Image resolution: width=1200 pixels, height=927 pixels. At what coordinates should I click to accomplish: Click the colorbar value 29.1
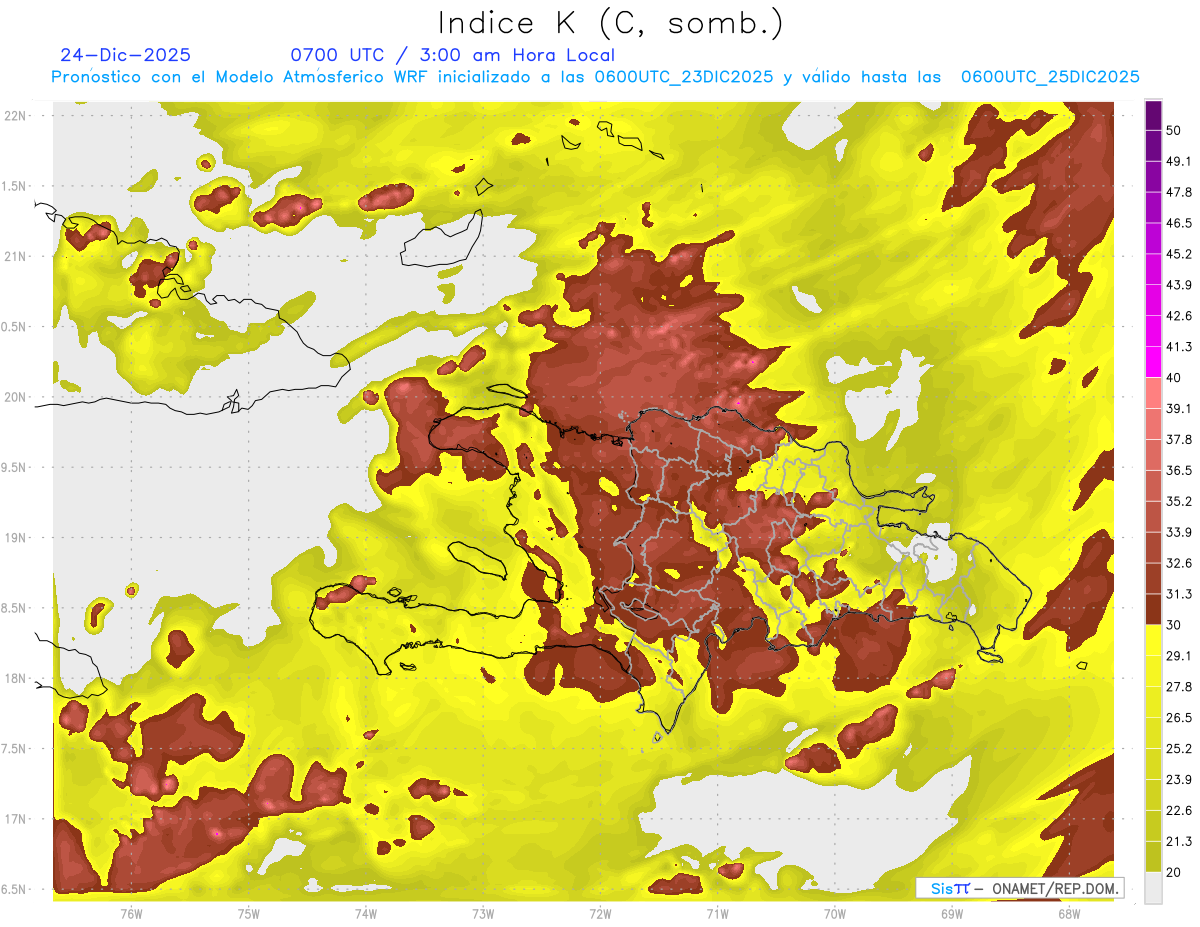click(1178, 656)
